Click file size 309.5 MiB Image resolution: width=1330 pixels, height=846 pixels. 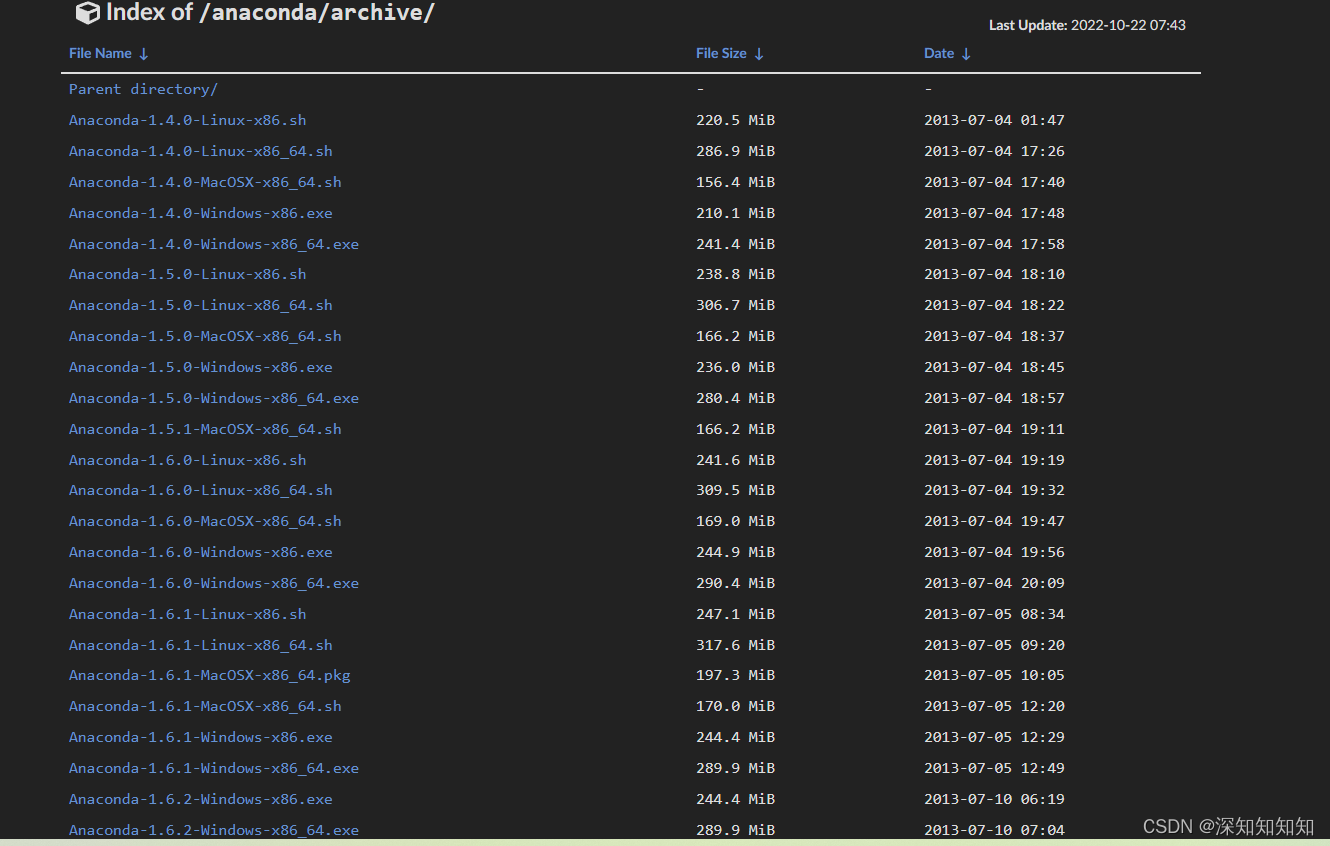point(735,490)
